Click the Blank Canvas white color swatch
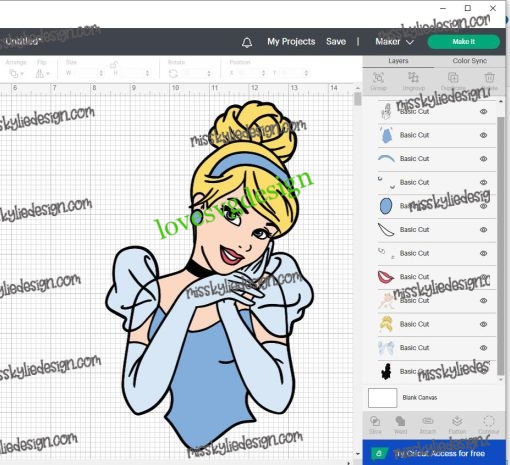 [x=382, y=398]
